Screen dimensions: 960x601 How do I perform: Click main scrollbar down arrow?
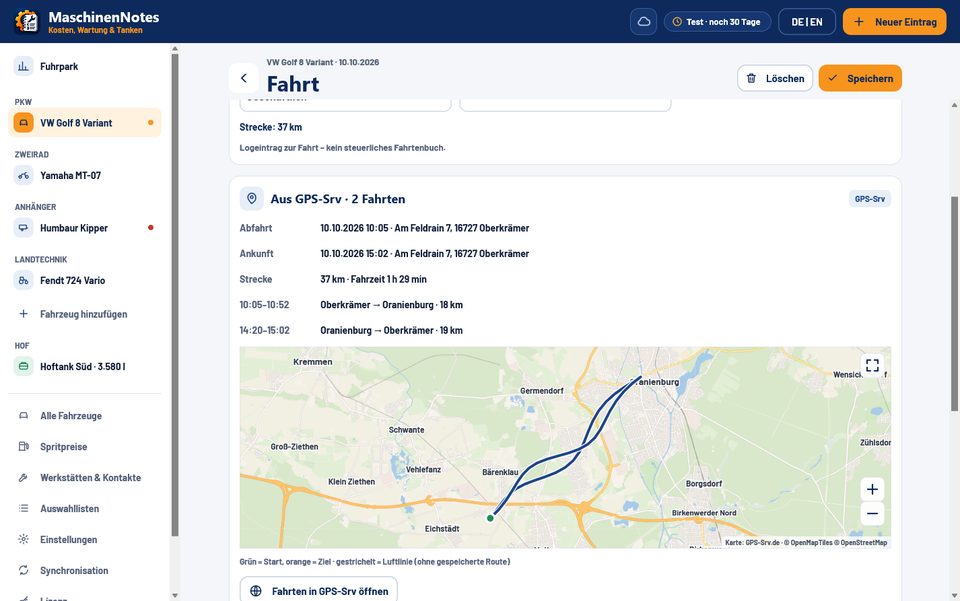coord(954,595)
